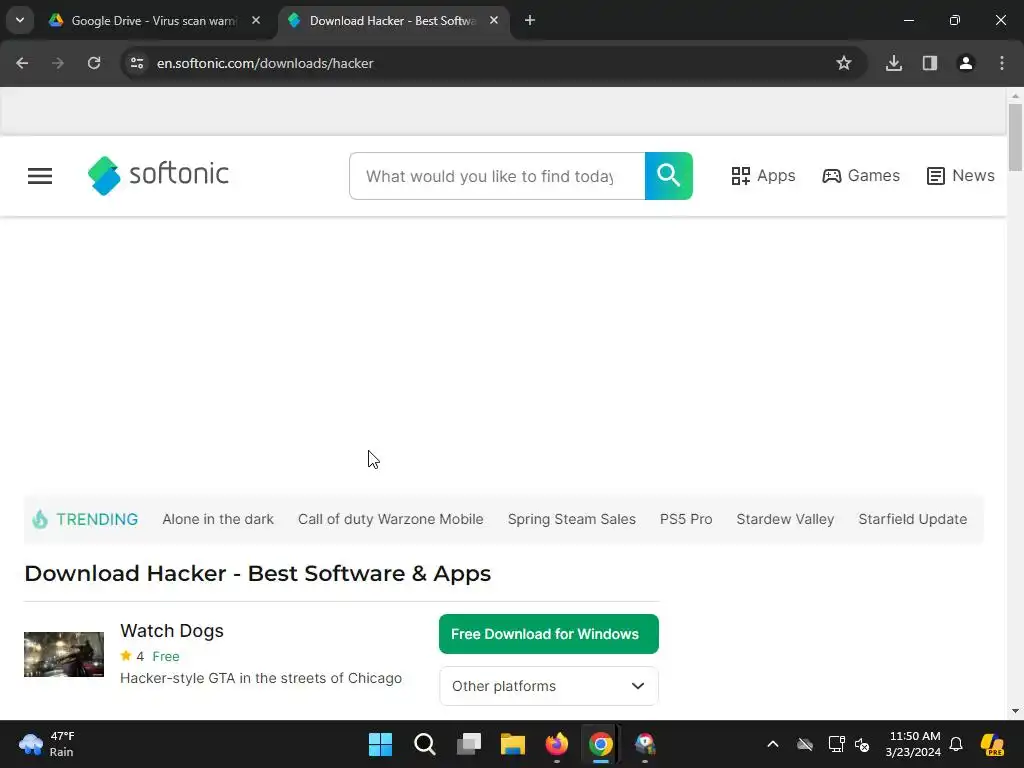Click the TRENDING flame icon
Viewport: 1024px width, 768px height.
point(40,519)
